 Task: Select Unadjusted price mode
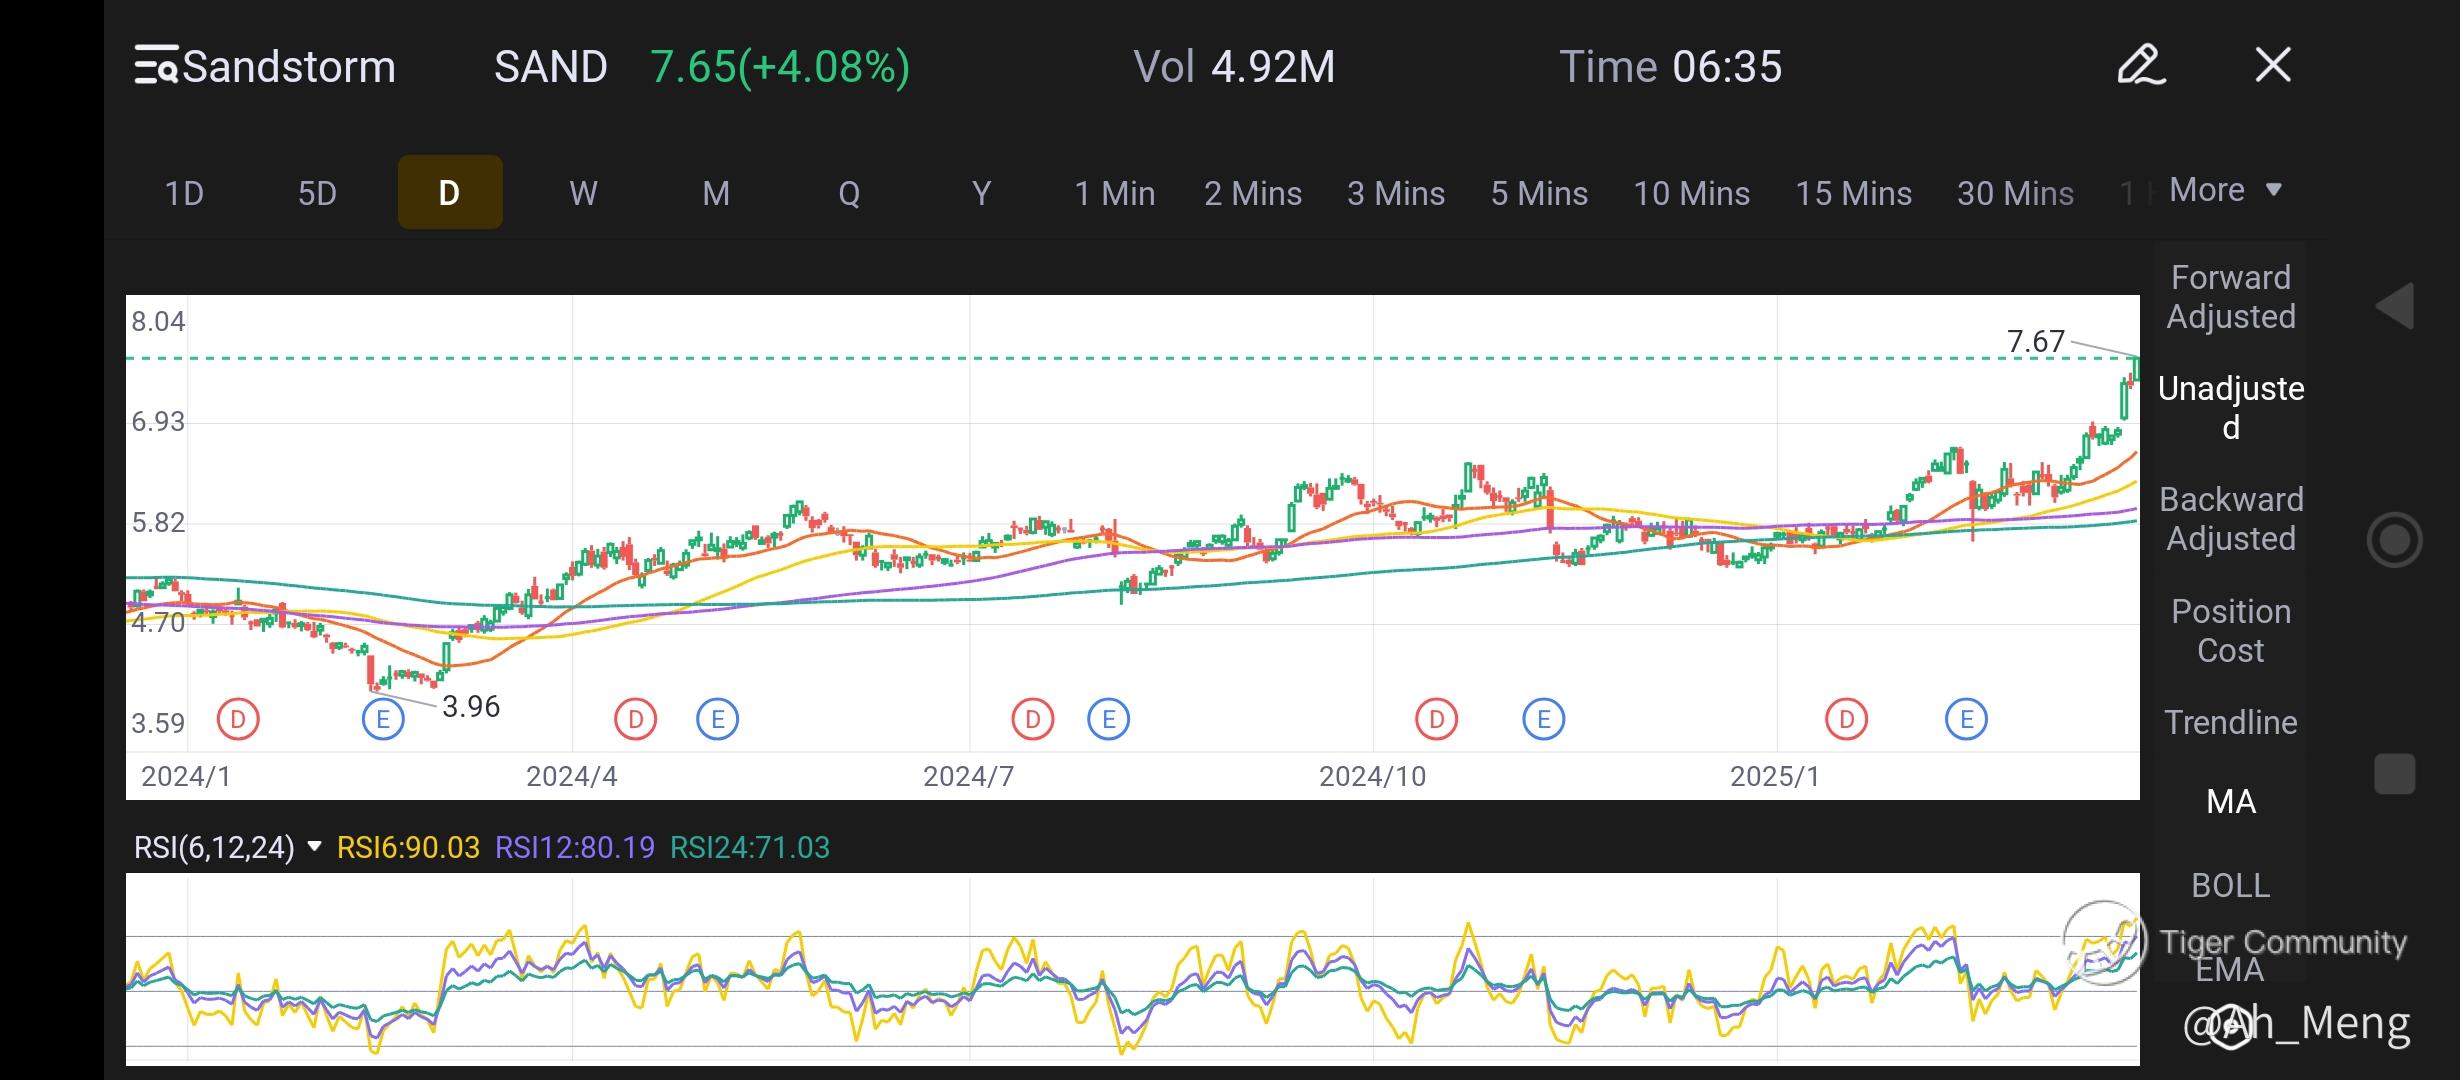pyautogui.click(x=2230, y=407)
